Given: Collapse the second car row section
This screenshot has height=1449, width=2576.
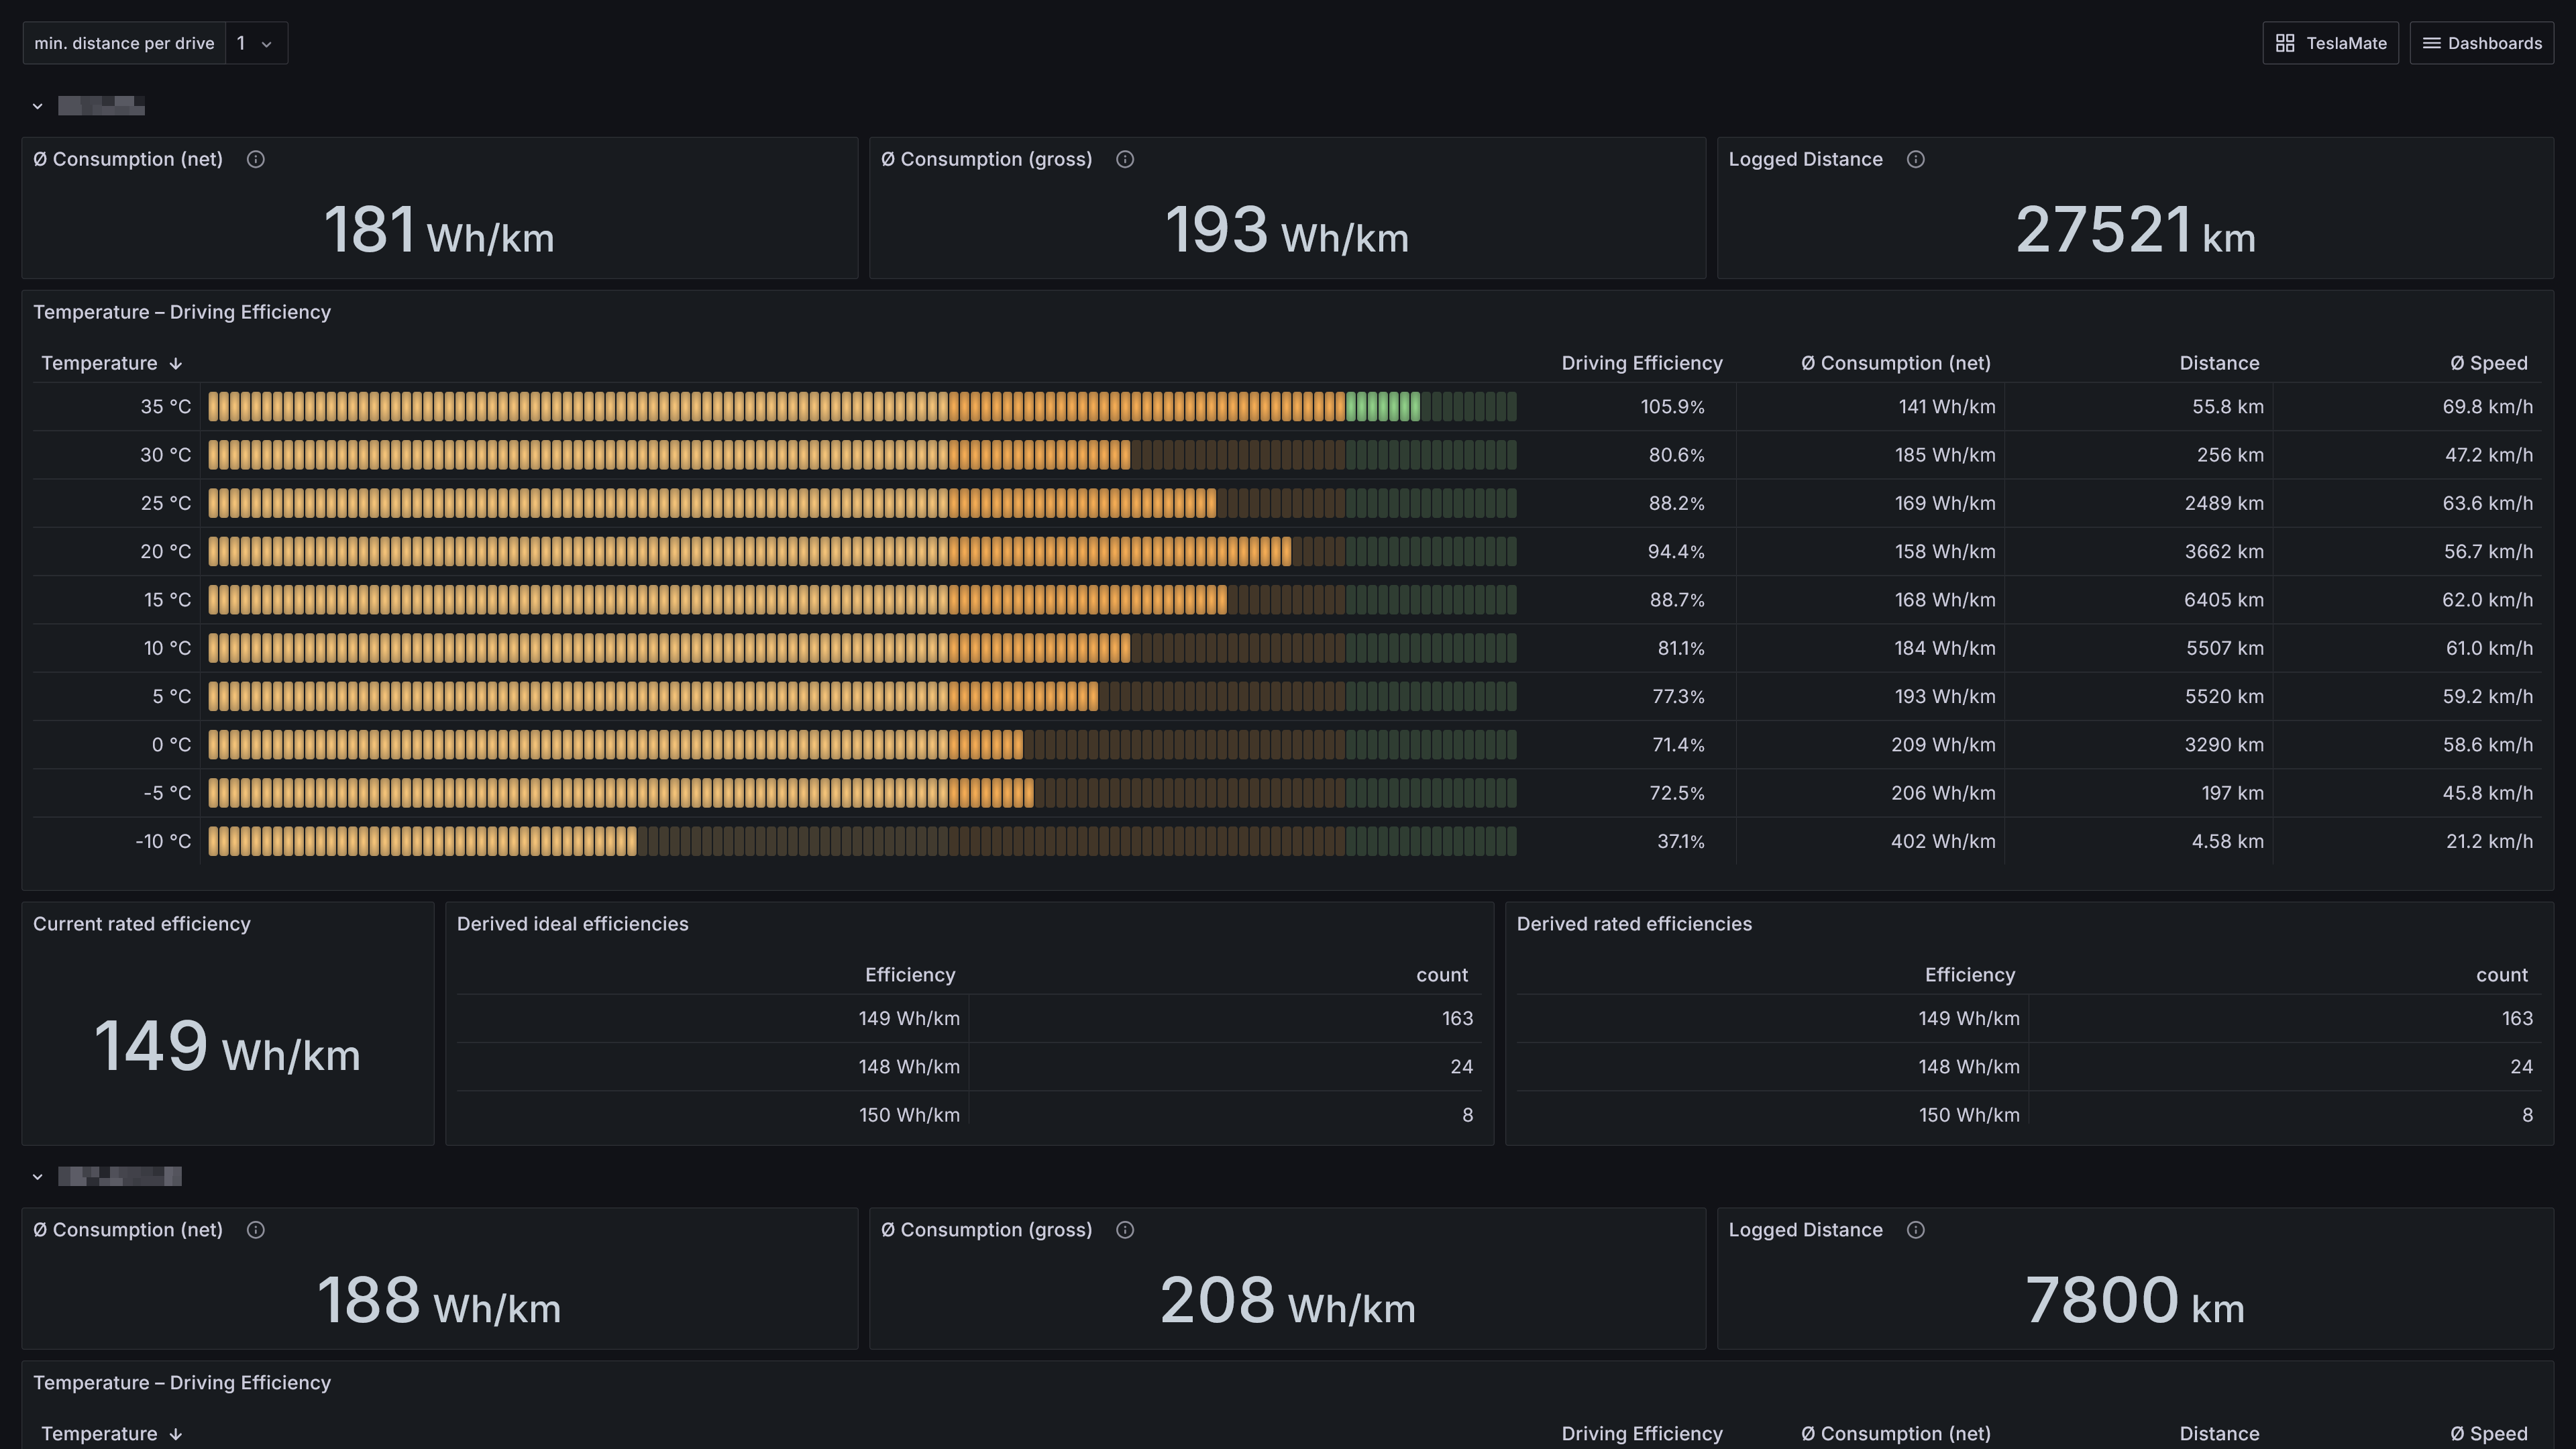Looking at the screenshot, I should (x=38, y=1177).
